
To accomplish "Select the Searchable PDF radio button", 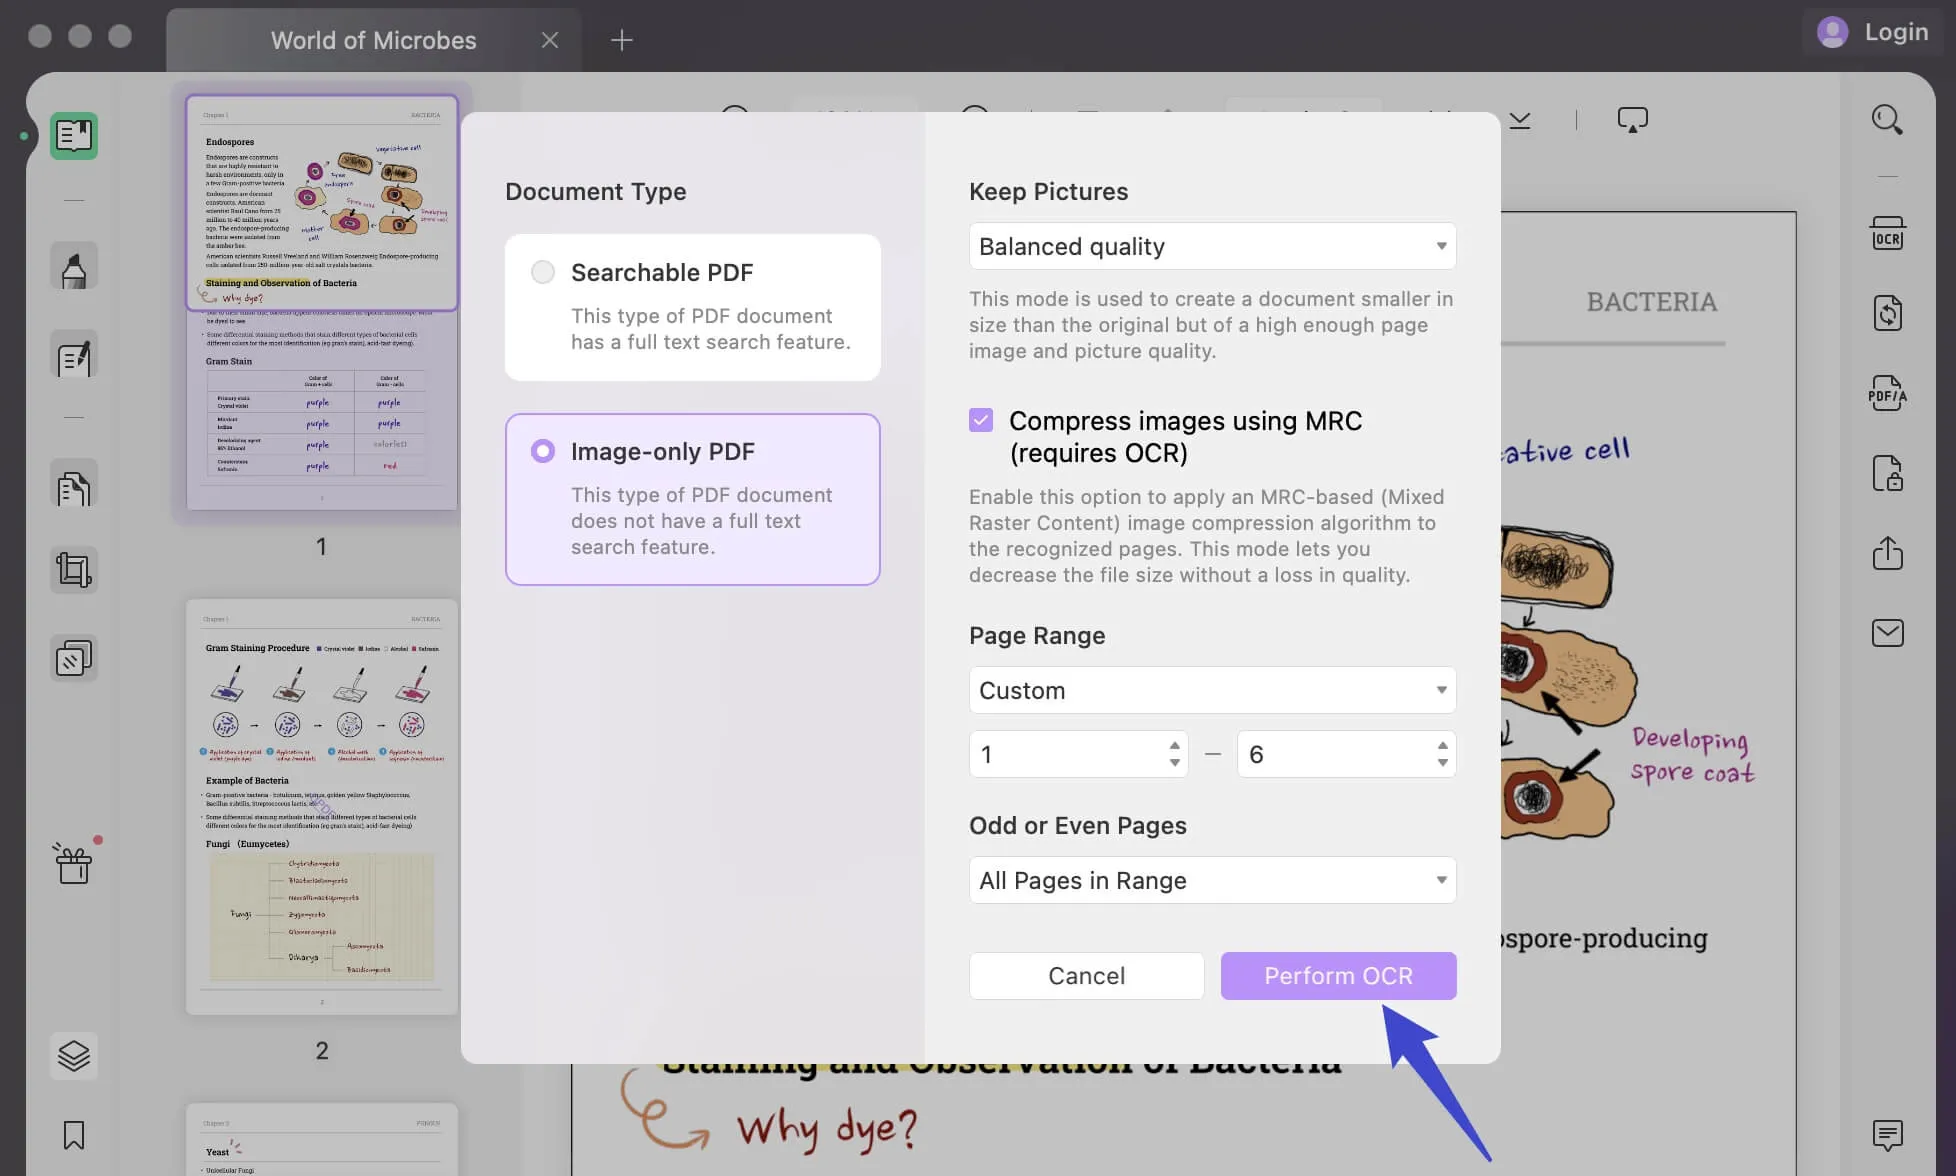I will click(x=542, y=272).
